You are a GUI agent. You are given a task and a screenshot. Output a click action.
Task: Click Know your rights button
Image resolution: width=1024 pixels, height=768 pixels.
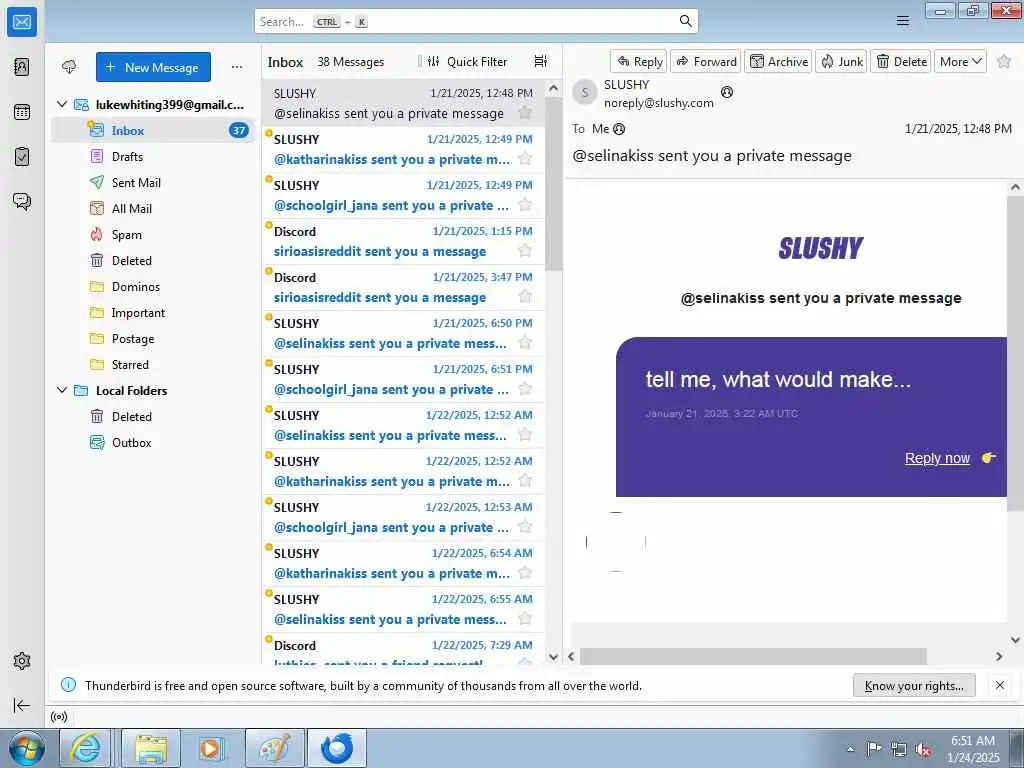point(914,685)
